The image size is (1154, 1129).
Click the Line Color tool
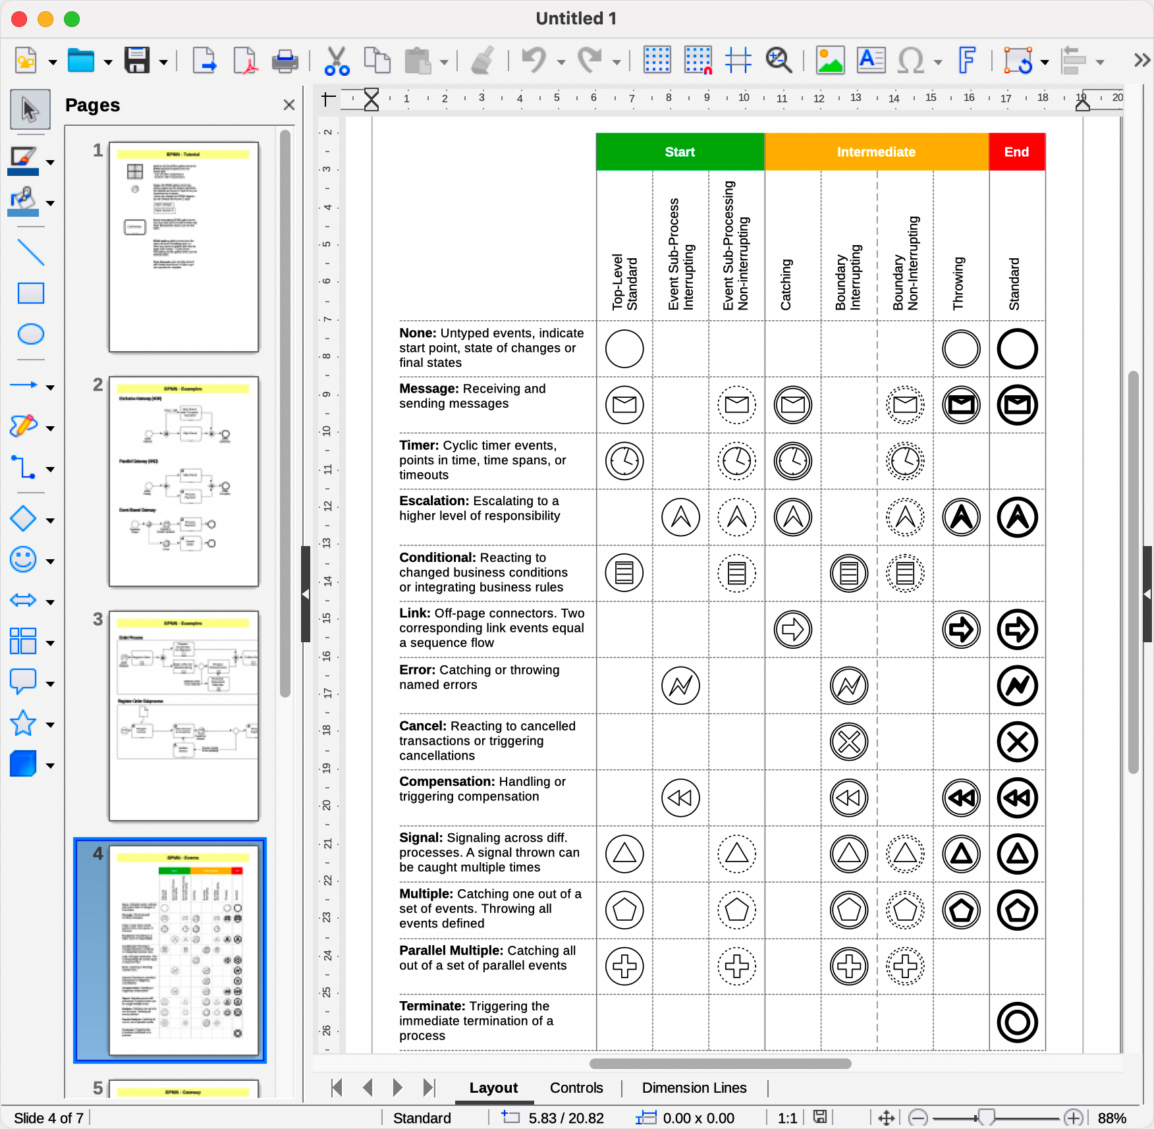(22, 161)
